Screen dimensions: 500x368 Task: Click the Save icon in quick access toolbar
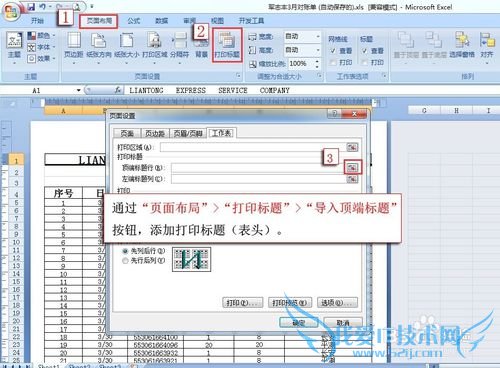[31, 7]
